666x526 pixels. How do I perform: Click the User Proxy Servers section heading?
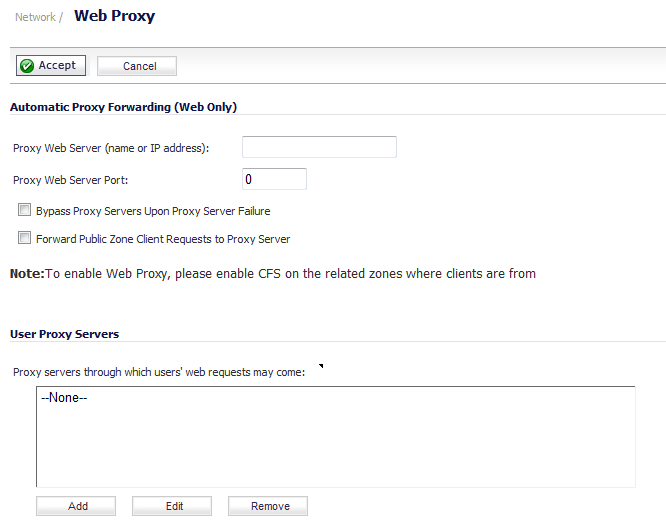65,334
